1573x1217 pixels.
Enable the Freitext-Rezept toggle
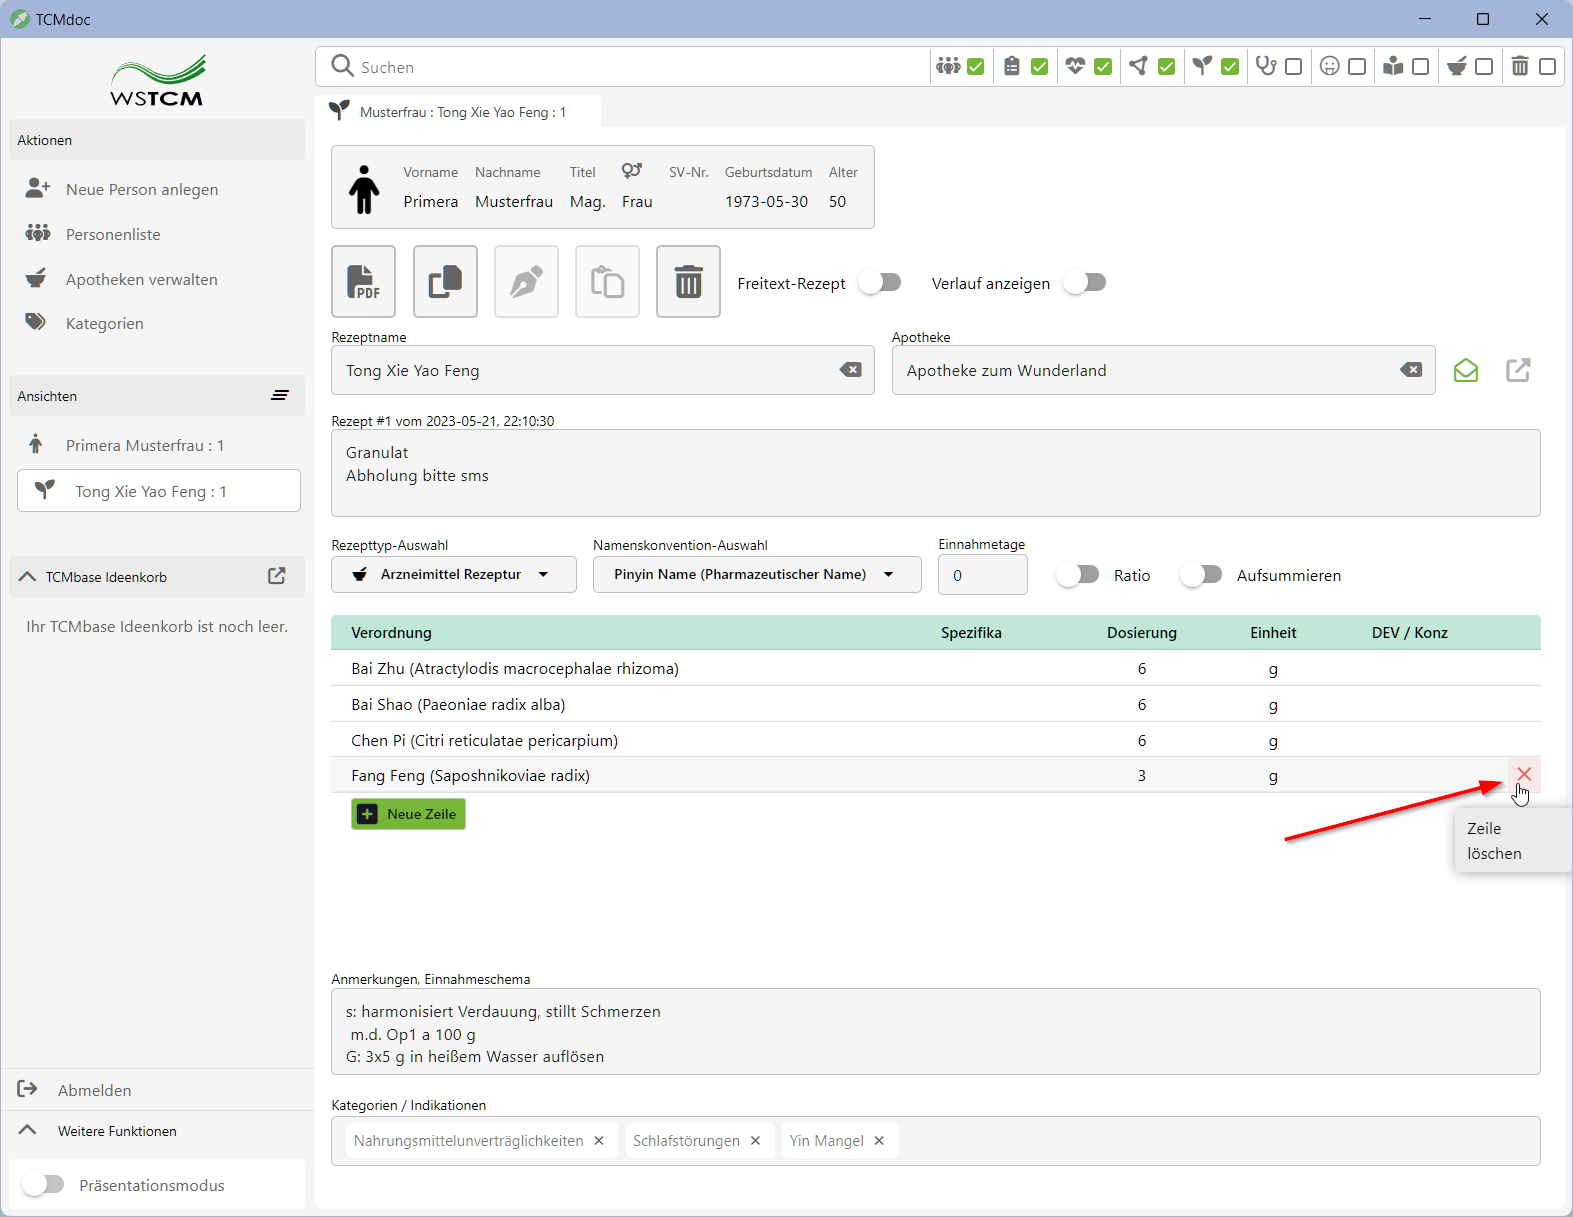pos(880,283)
